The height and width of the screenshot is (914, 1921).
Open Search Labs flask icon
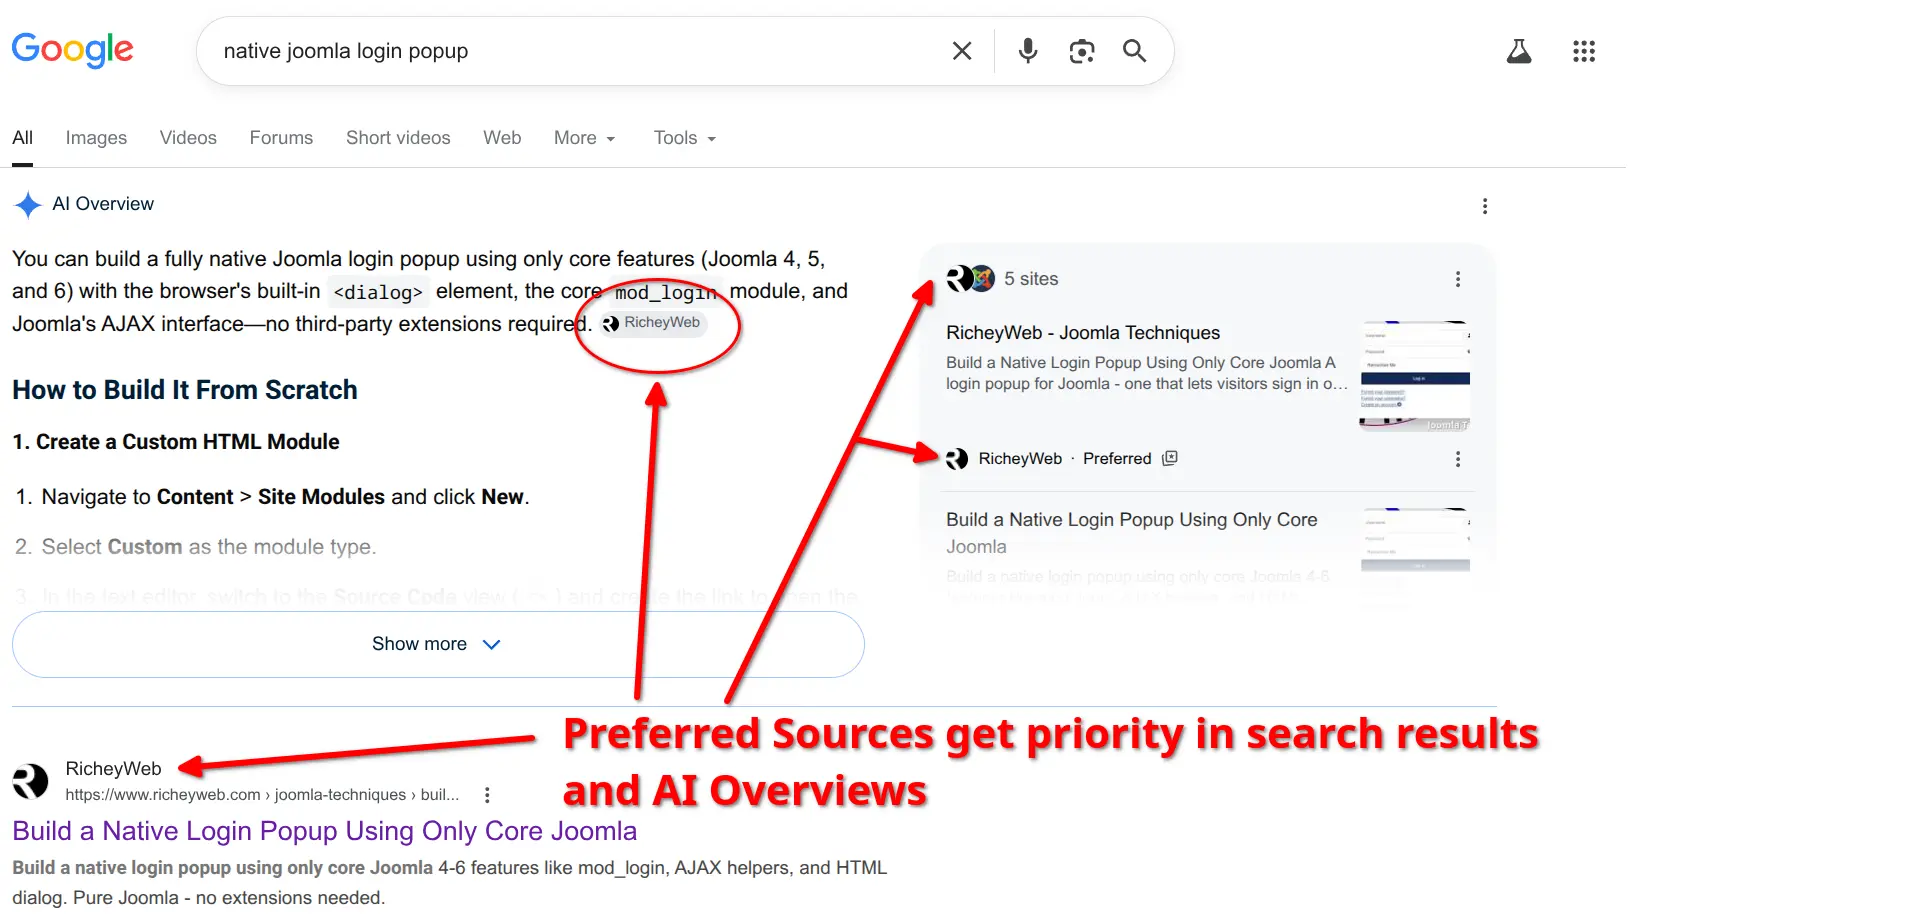tap(1519, 51)
